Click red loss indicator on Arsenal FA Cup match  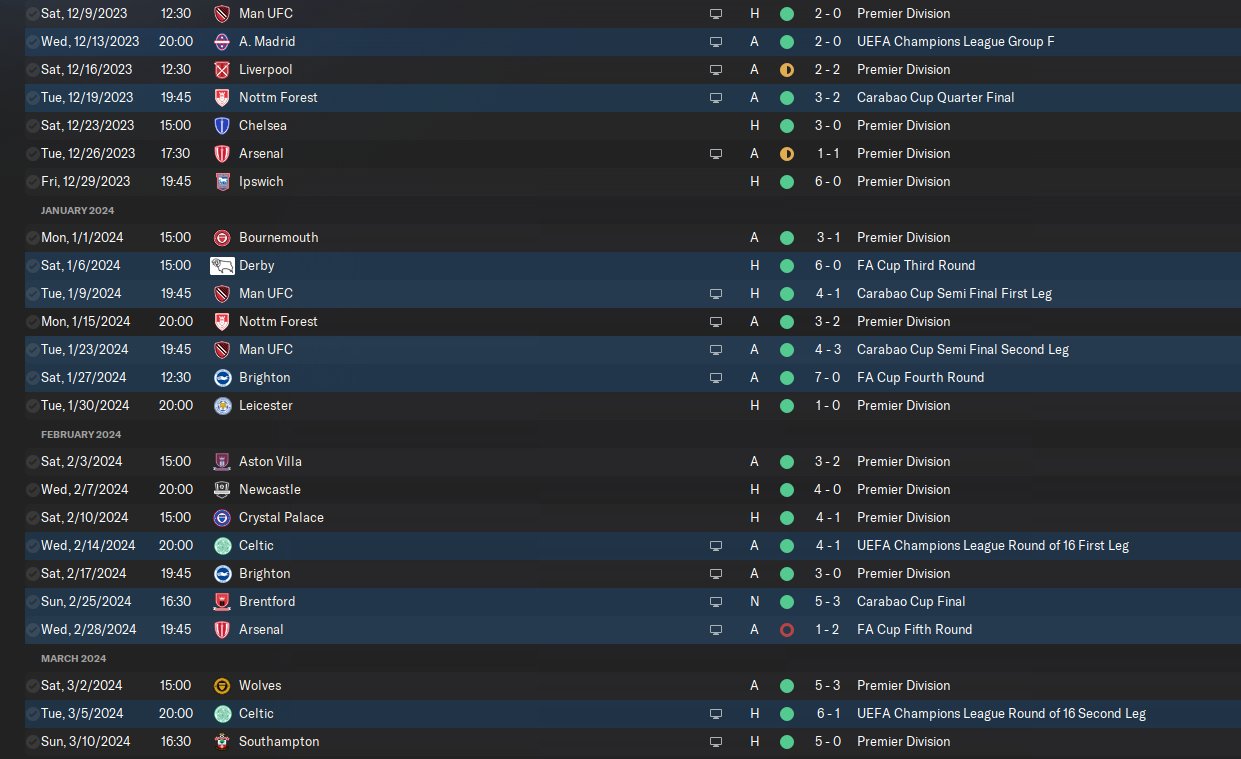[787, 630]
